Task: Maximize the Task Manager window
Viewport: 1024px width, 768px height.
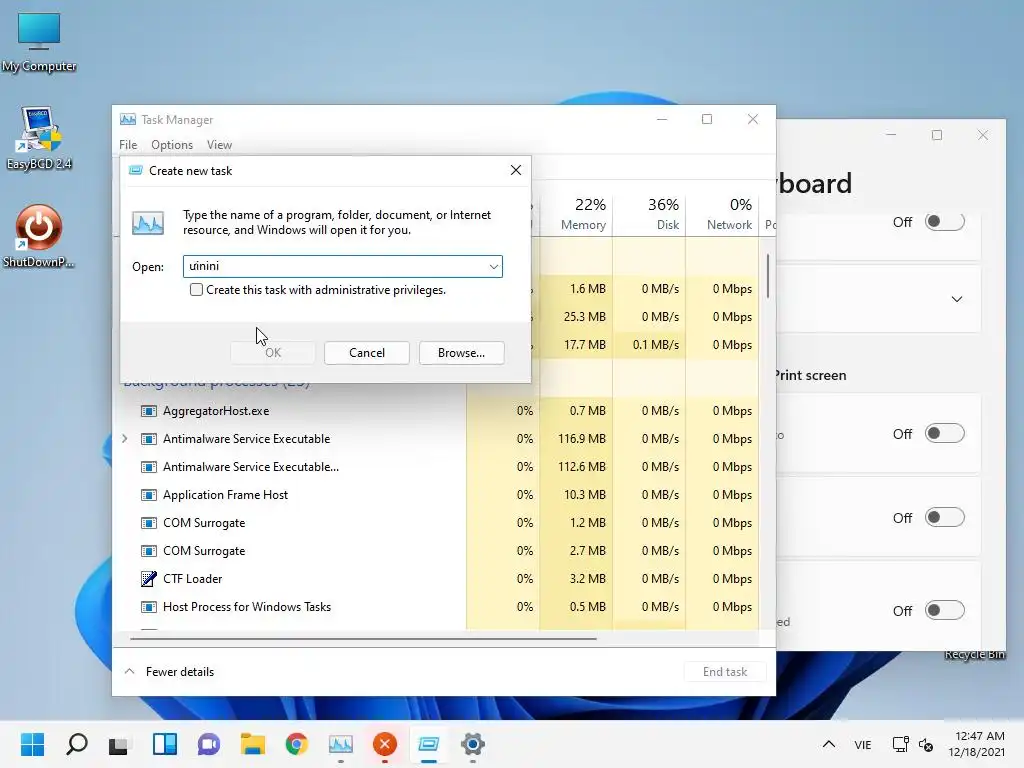Action: click(x=707, y=119)
